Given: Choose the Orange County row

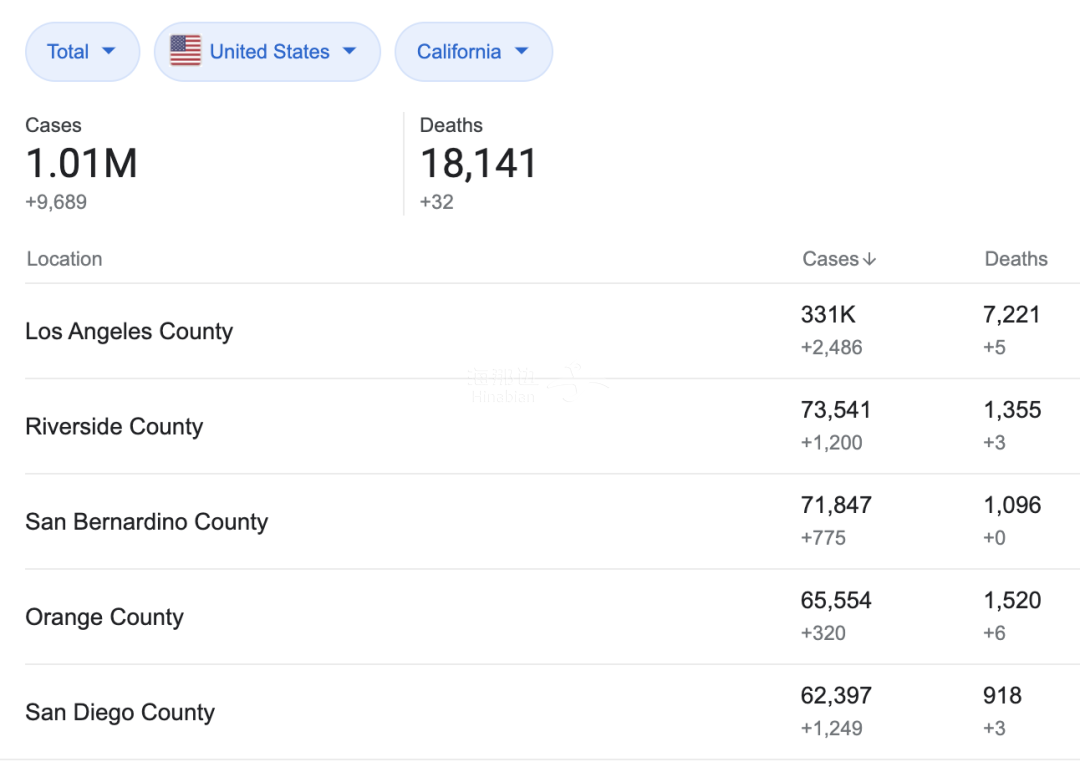Looking at the screenshot, I should 104,617.
